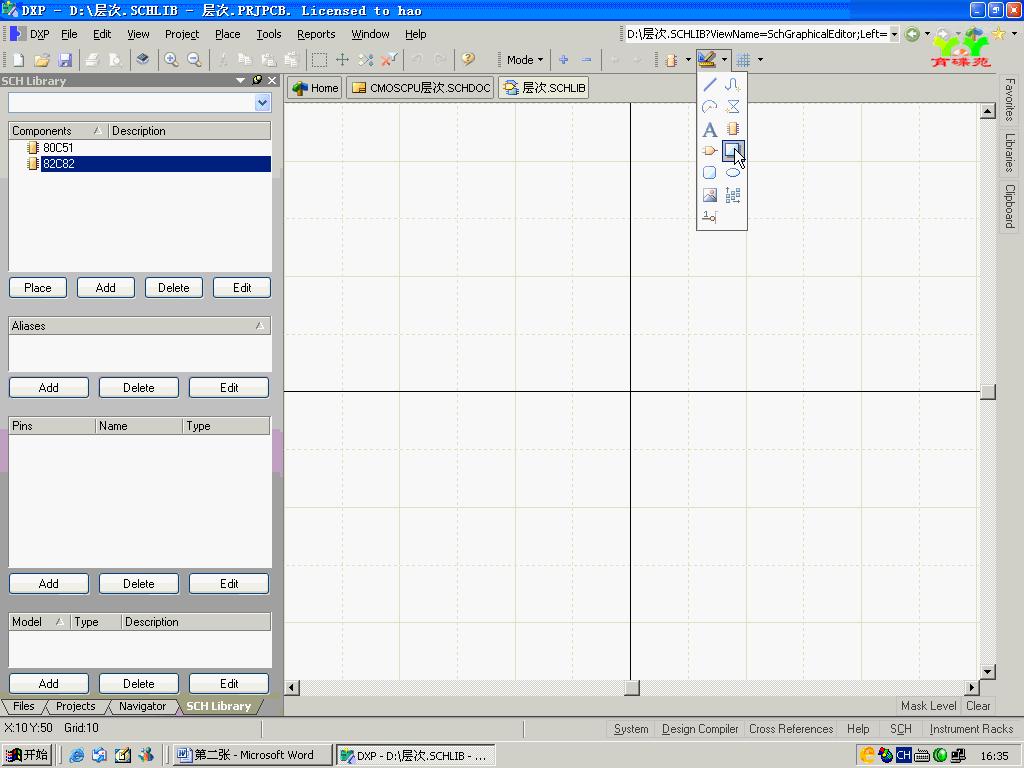
Task: Open the address bar dropdown arrow
Action: (x=894, y=34)
